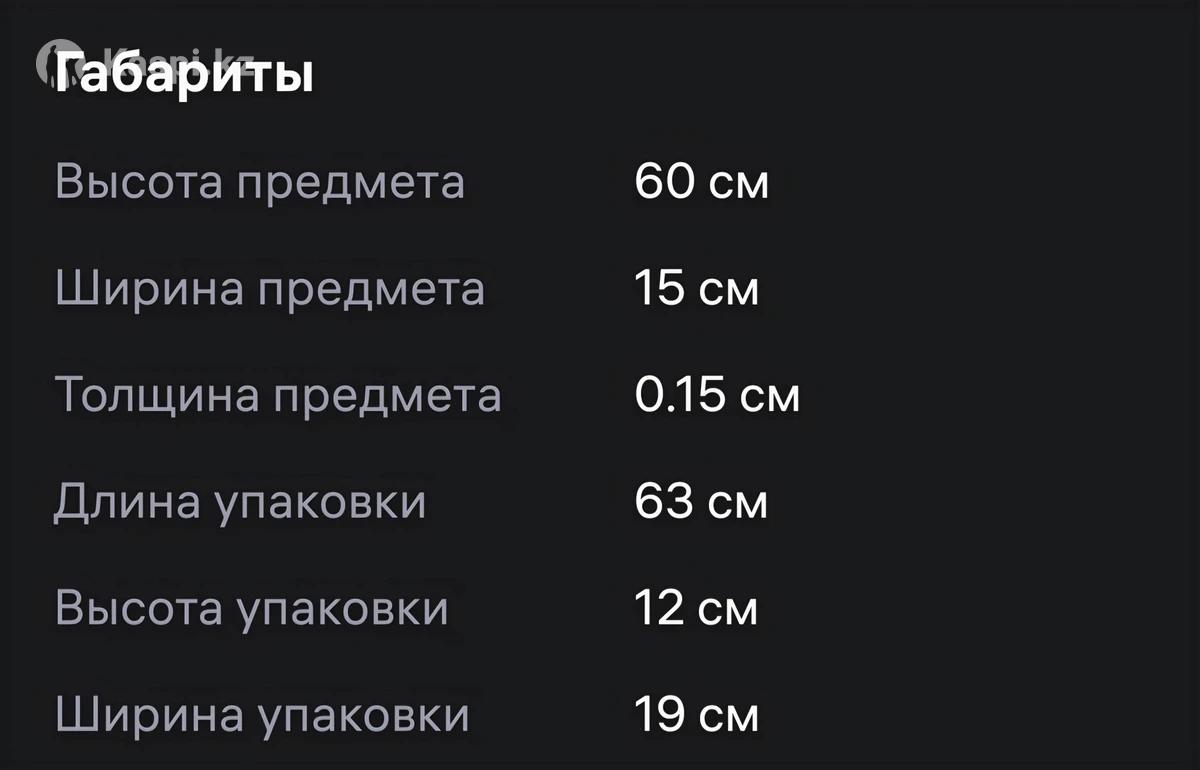Click the 63 см package length value
This screenshot has width=1200, height=770.
point(701,502)
